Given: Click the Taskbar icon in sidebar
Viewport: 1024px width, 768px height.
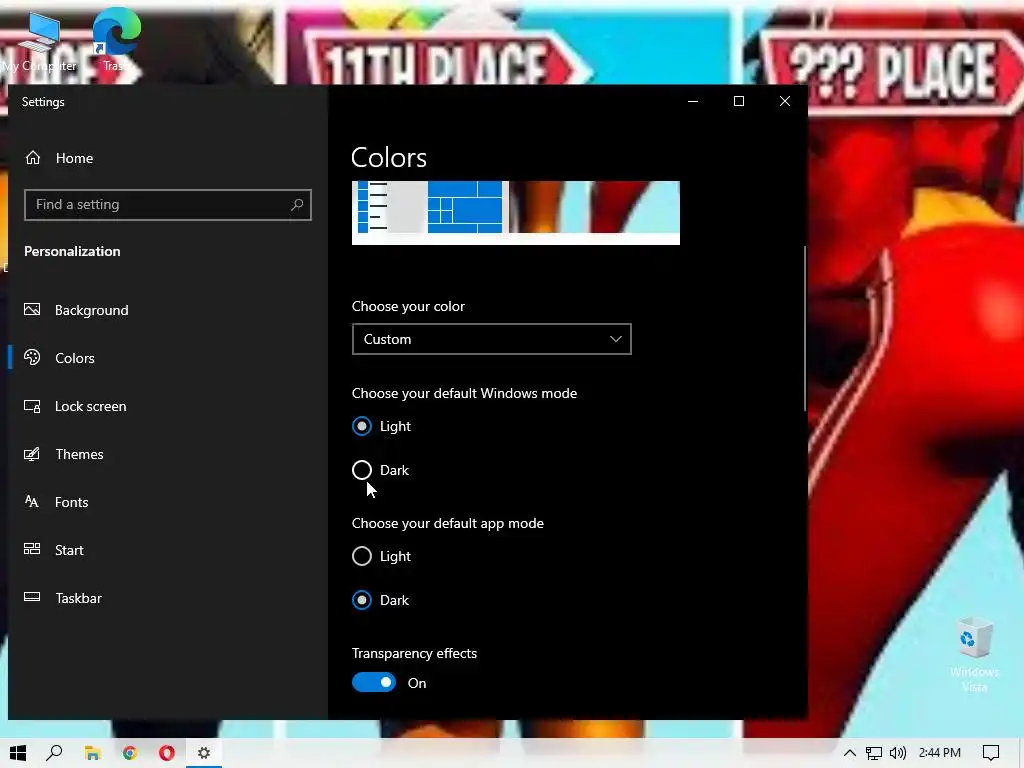Looking at the screenshot, I should tap(32, 597).
